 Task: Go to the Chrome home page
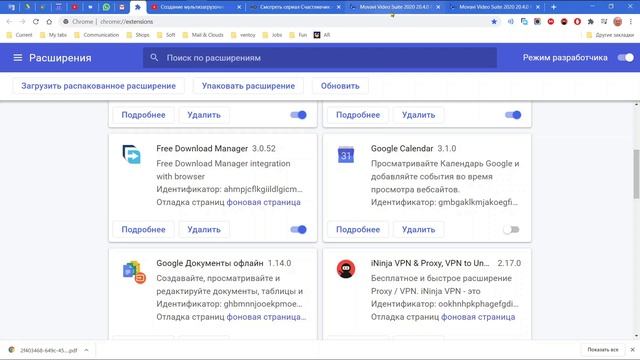click(49, 22)
